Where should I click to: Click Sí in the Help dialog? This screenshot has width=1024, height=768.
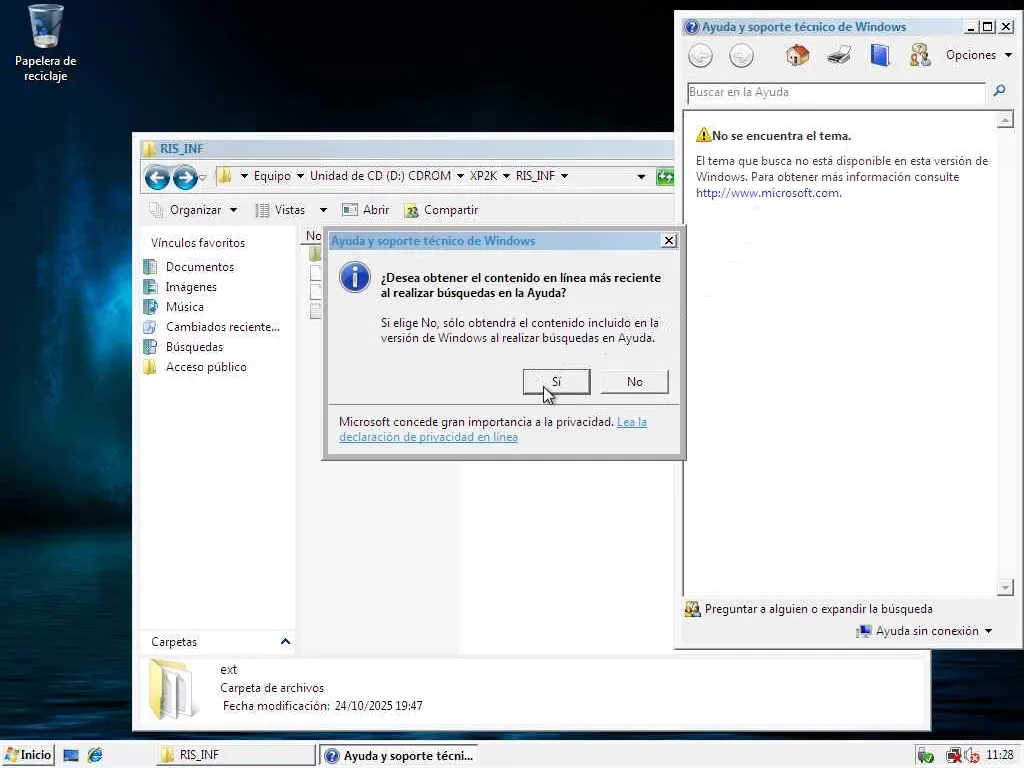[x=556, y=382]
